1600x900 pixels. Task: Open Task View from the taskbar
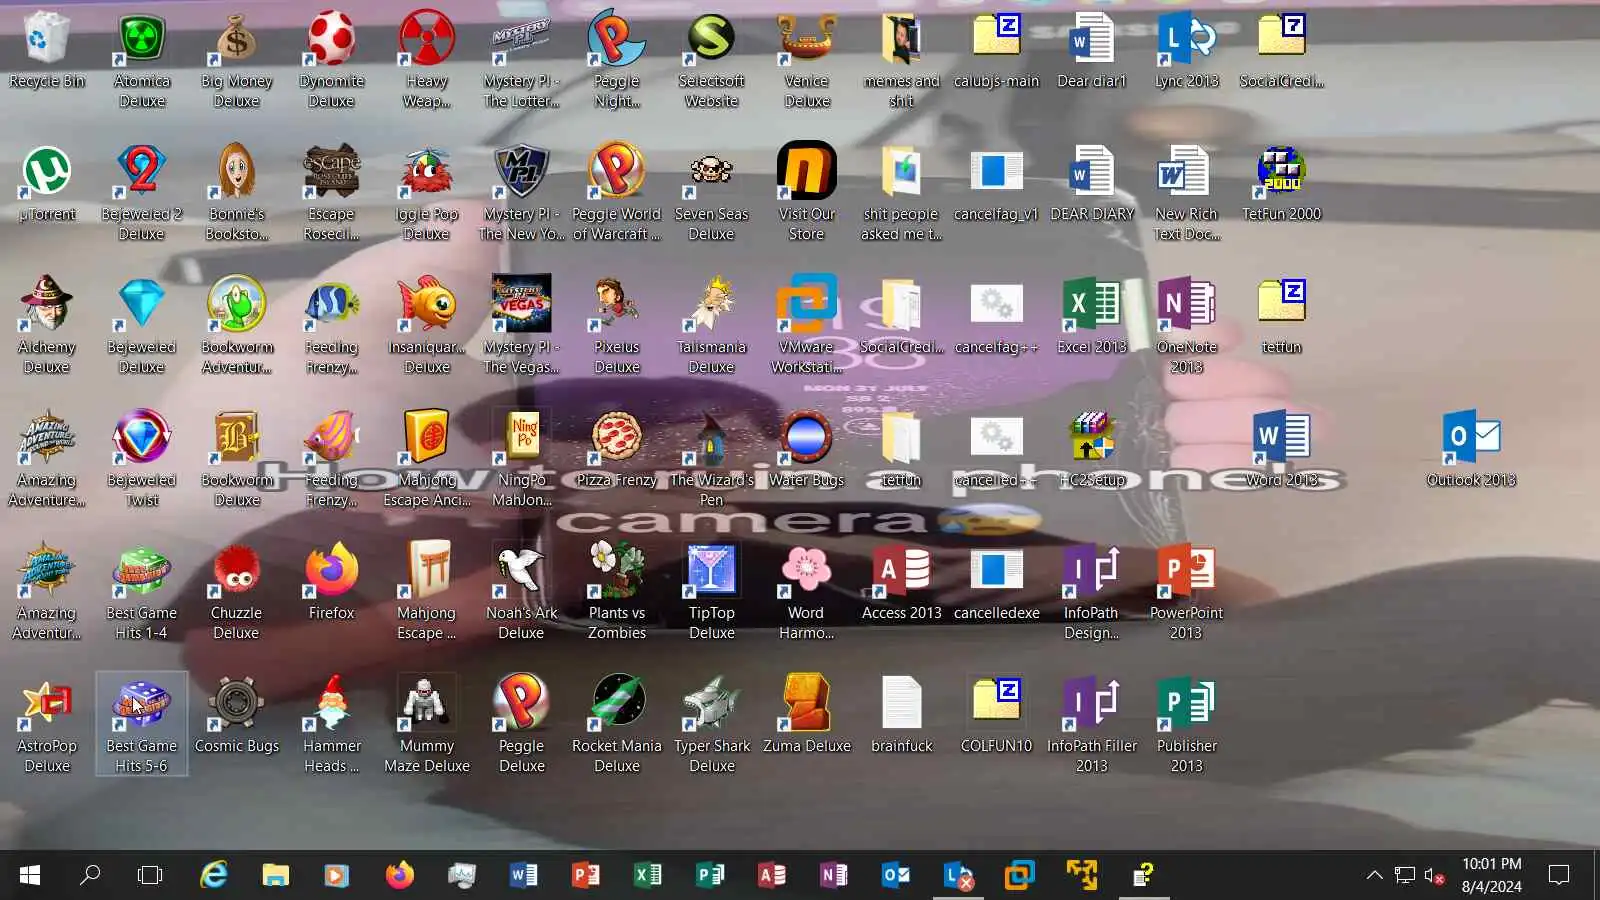(x=150, y=876)
